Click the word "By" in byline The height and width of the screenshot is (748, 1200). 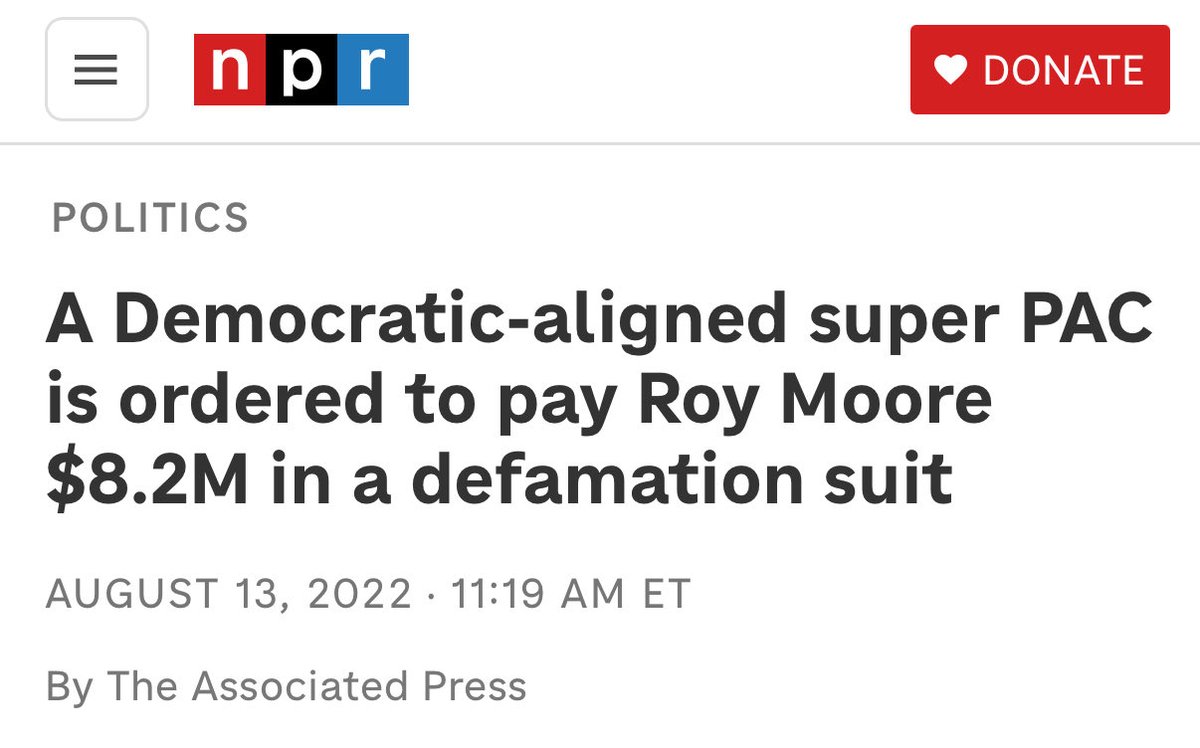[70, 686]
